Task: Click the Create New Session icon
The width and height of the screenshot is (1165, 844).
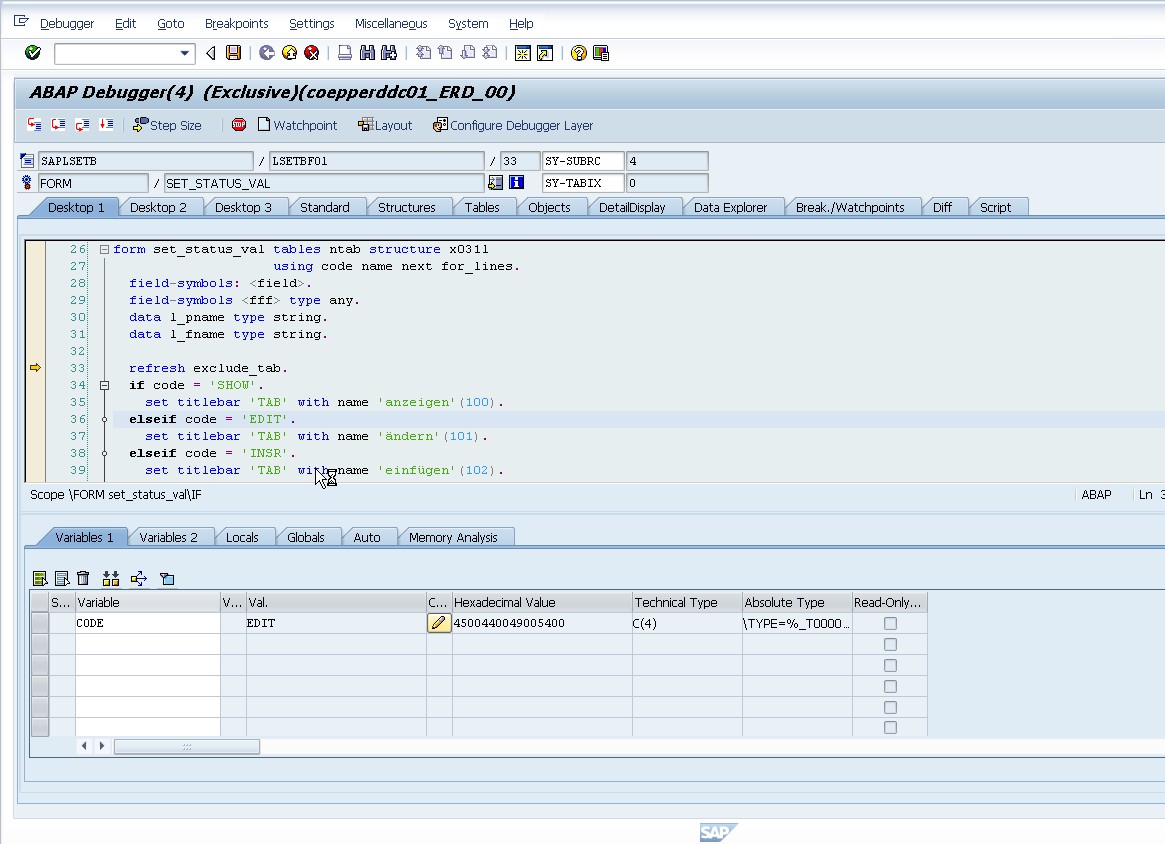Action: tap(523, 53)
